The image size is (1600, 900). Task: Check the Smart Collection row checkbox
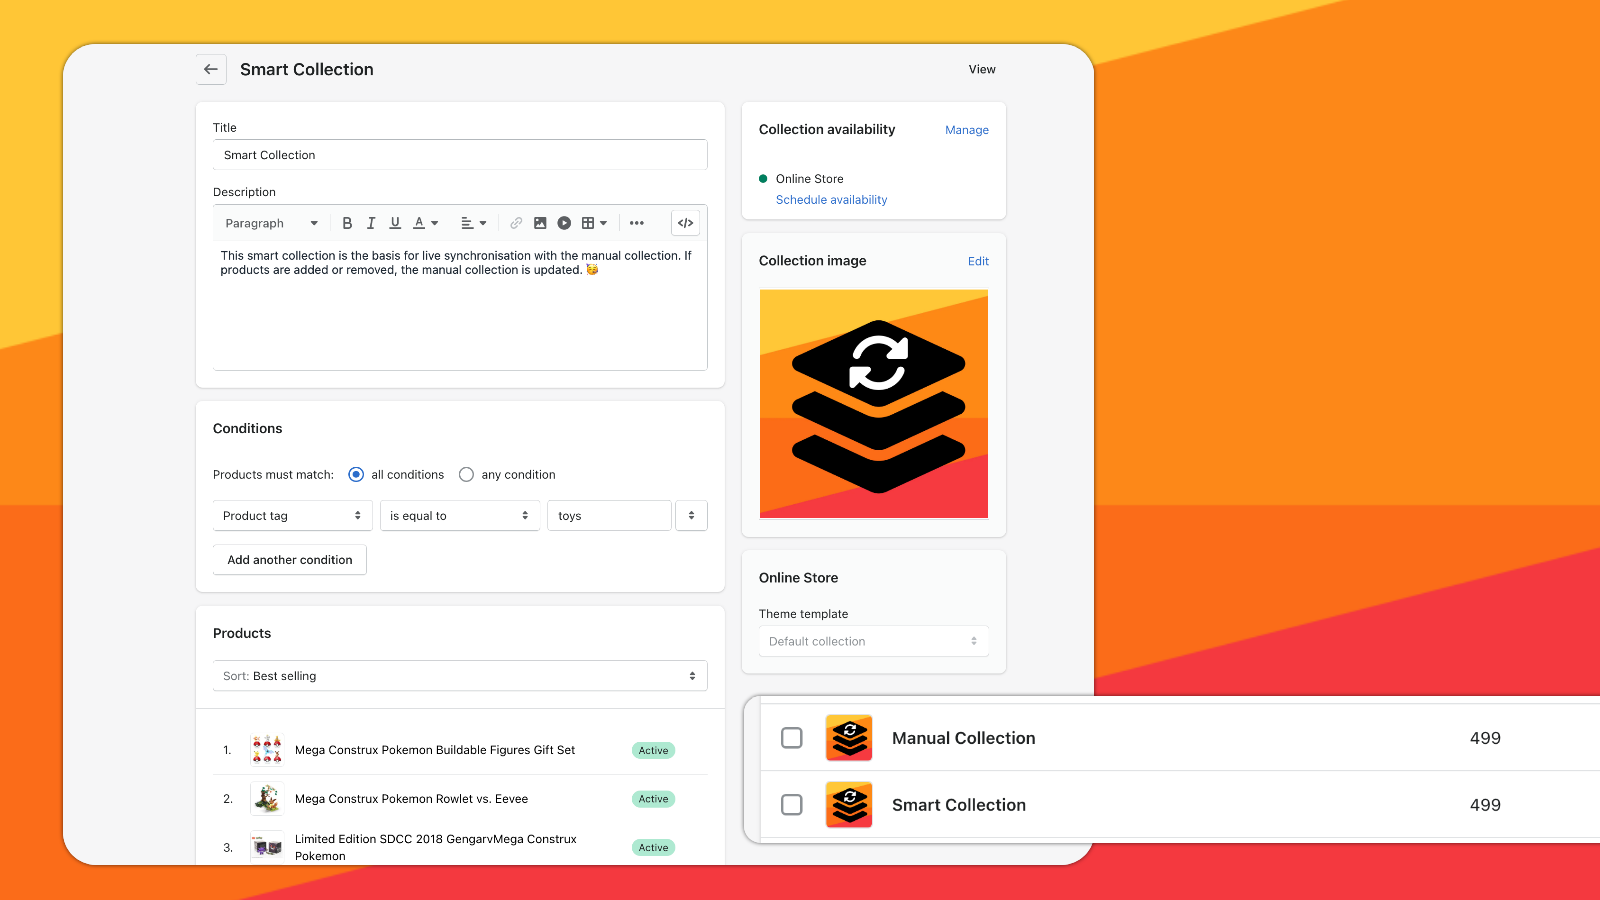(x=792, y=805)
